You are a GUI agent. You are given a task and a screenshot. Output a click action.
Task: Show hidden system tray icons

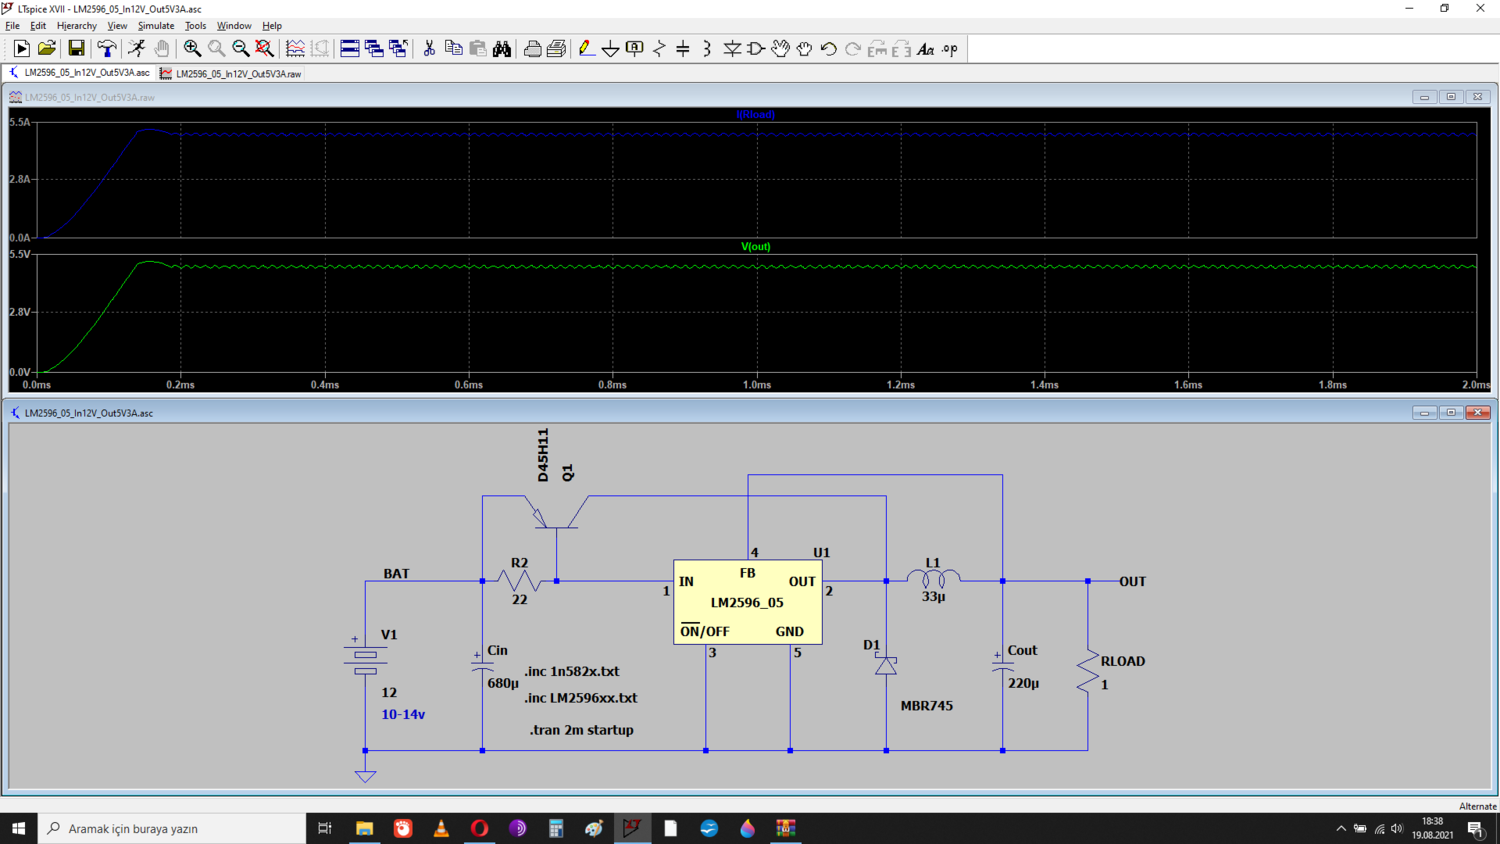[1341, 828]
